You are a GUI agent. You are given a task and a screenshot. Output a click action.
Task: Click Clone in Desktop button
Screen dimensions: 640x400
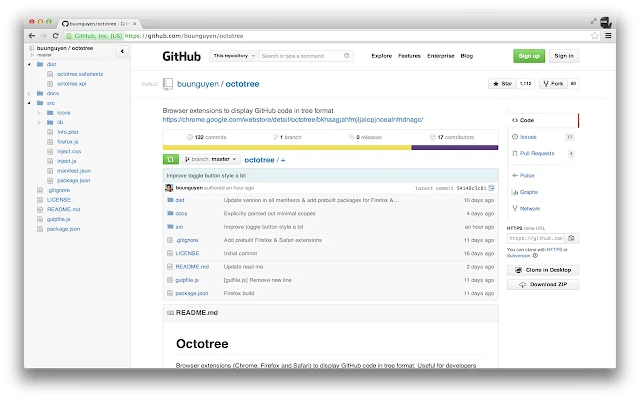pyautogui.click(x=543, y=270)
